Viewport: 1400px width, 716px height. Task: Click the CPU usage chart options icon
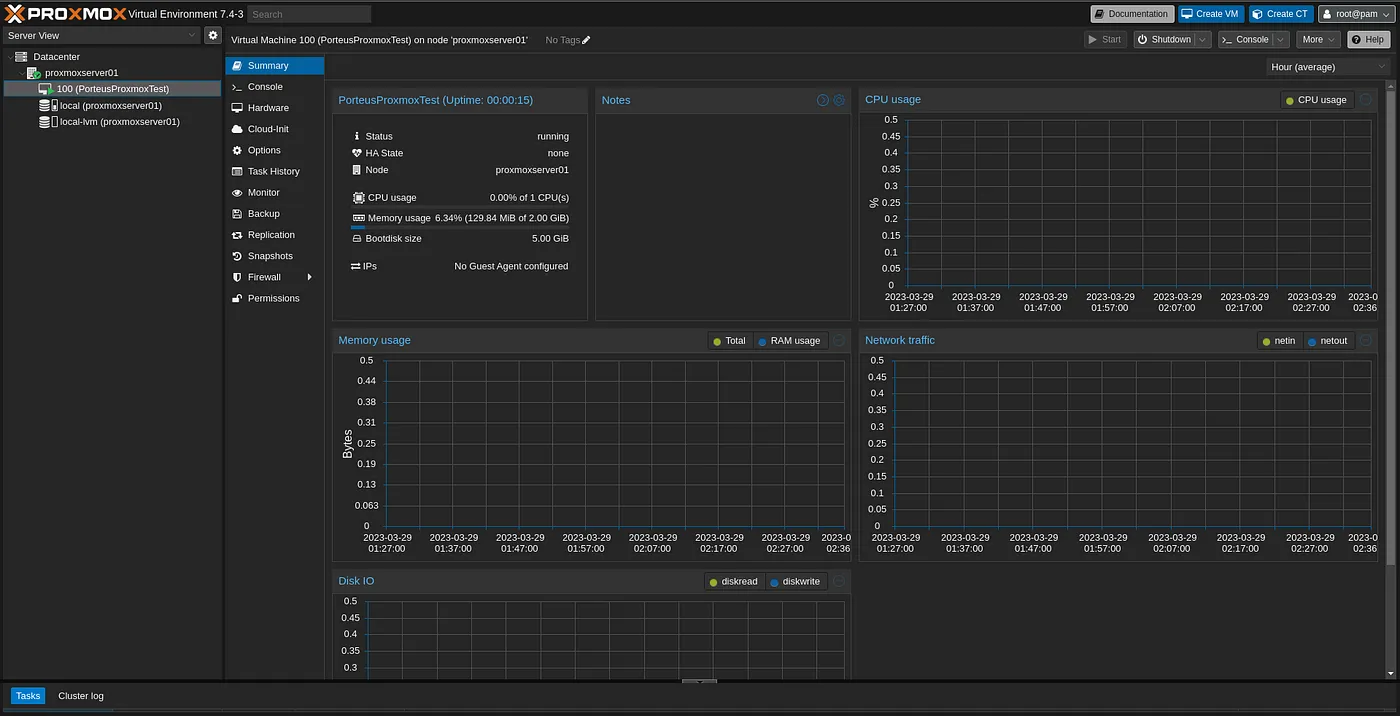click(1365, 100)
